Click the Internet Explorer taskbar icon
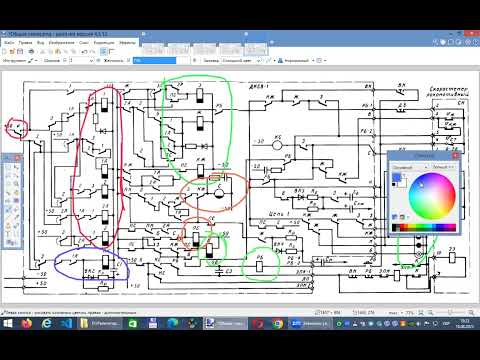Screen dimensions: 480x360 coord(47,323)
